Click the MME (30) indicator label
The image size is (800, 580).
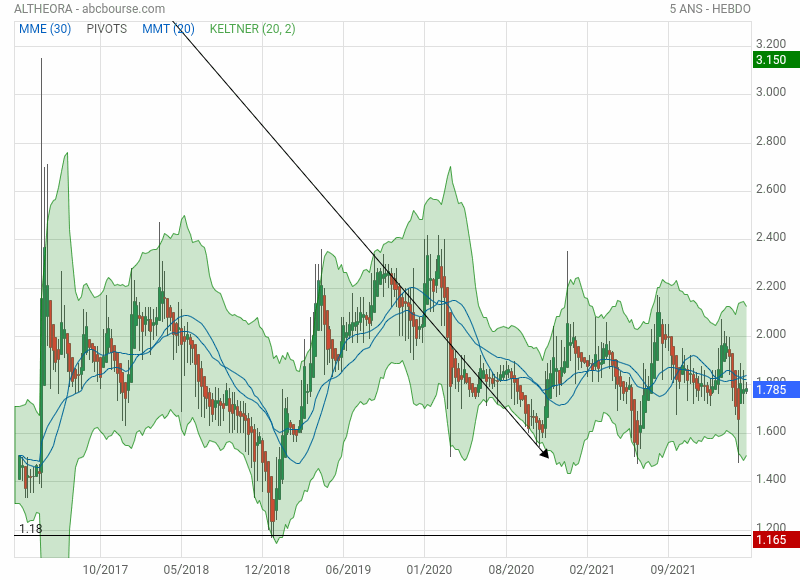pos(45,29)
